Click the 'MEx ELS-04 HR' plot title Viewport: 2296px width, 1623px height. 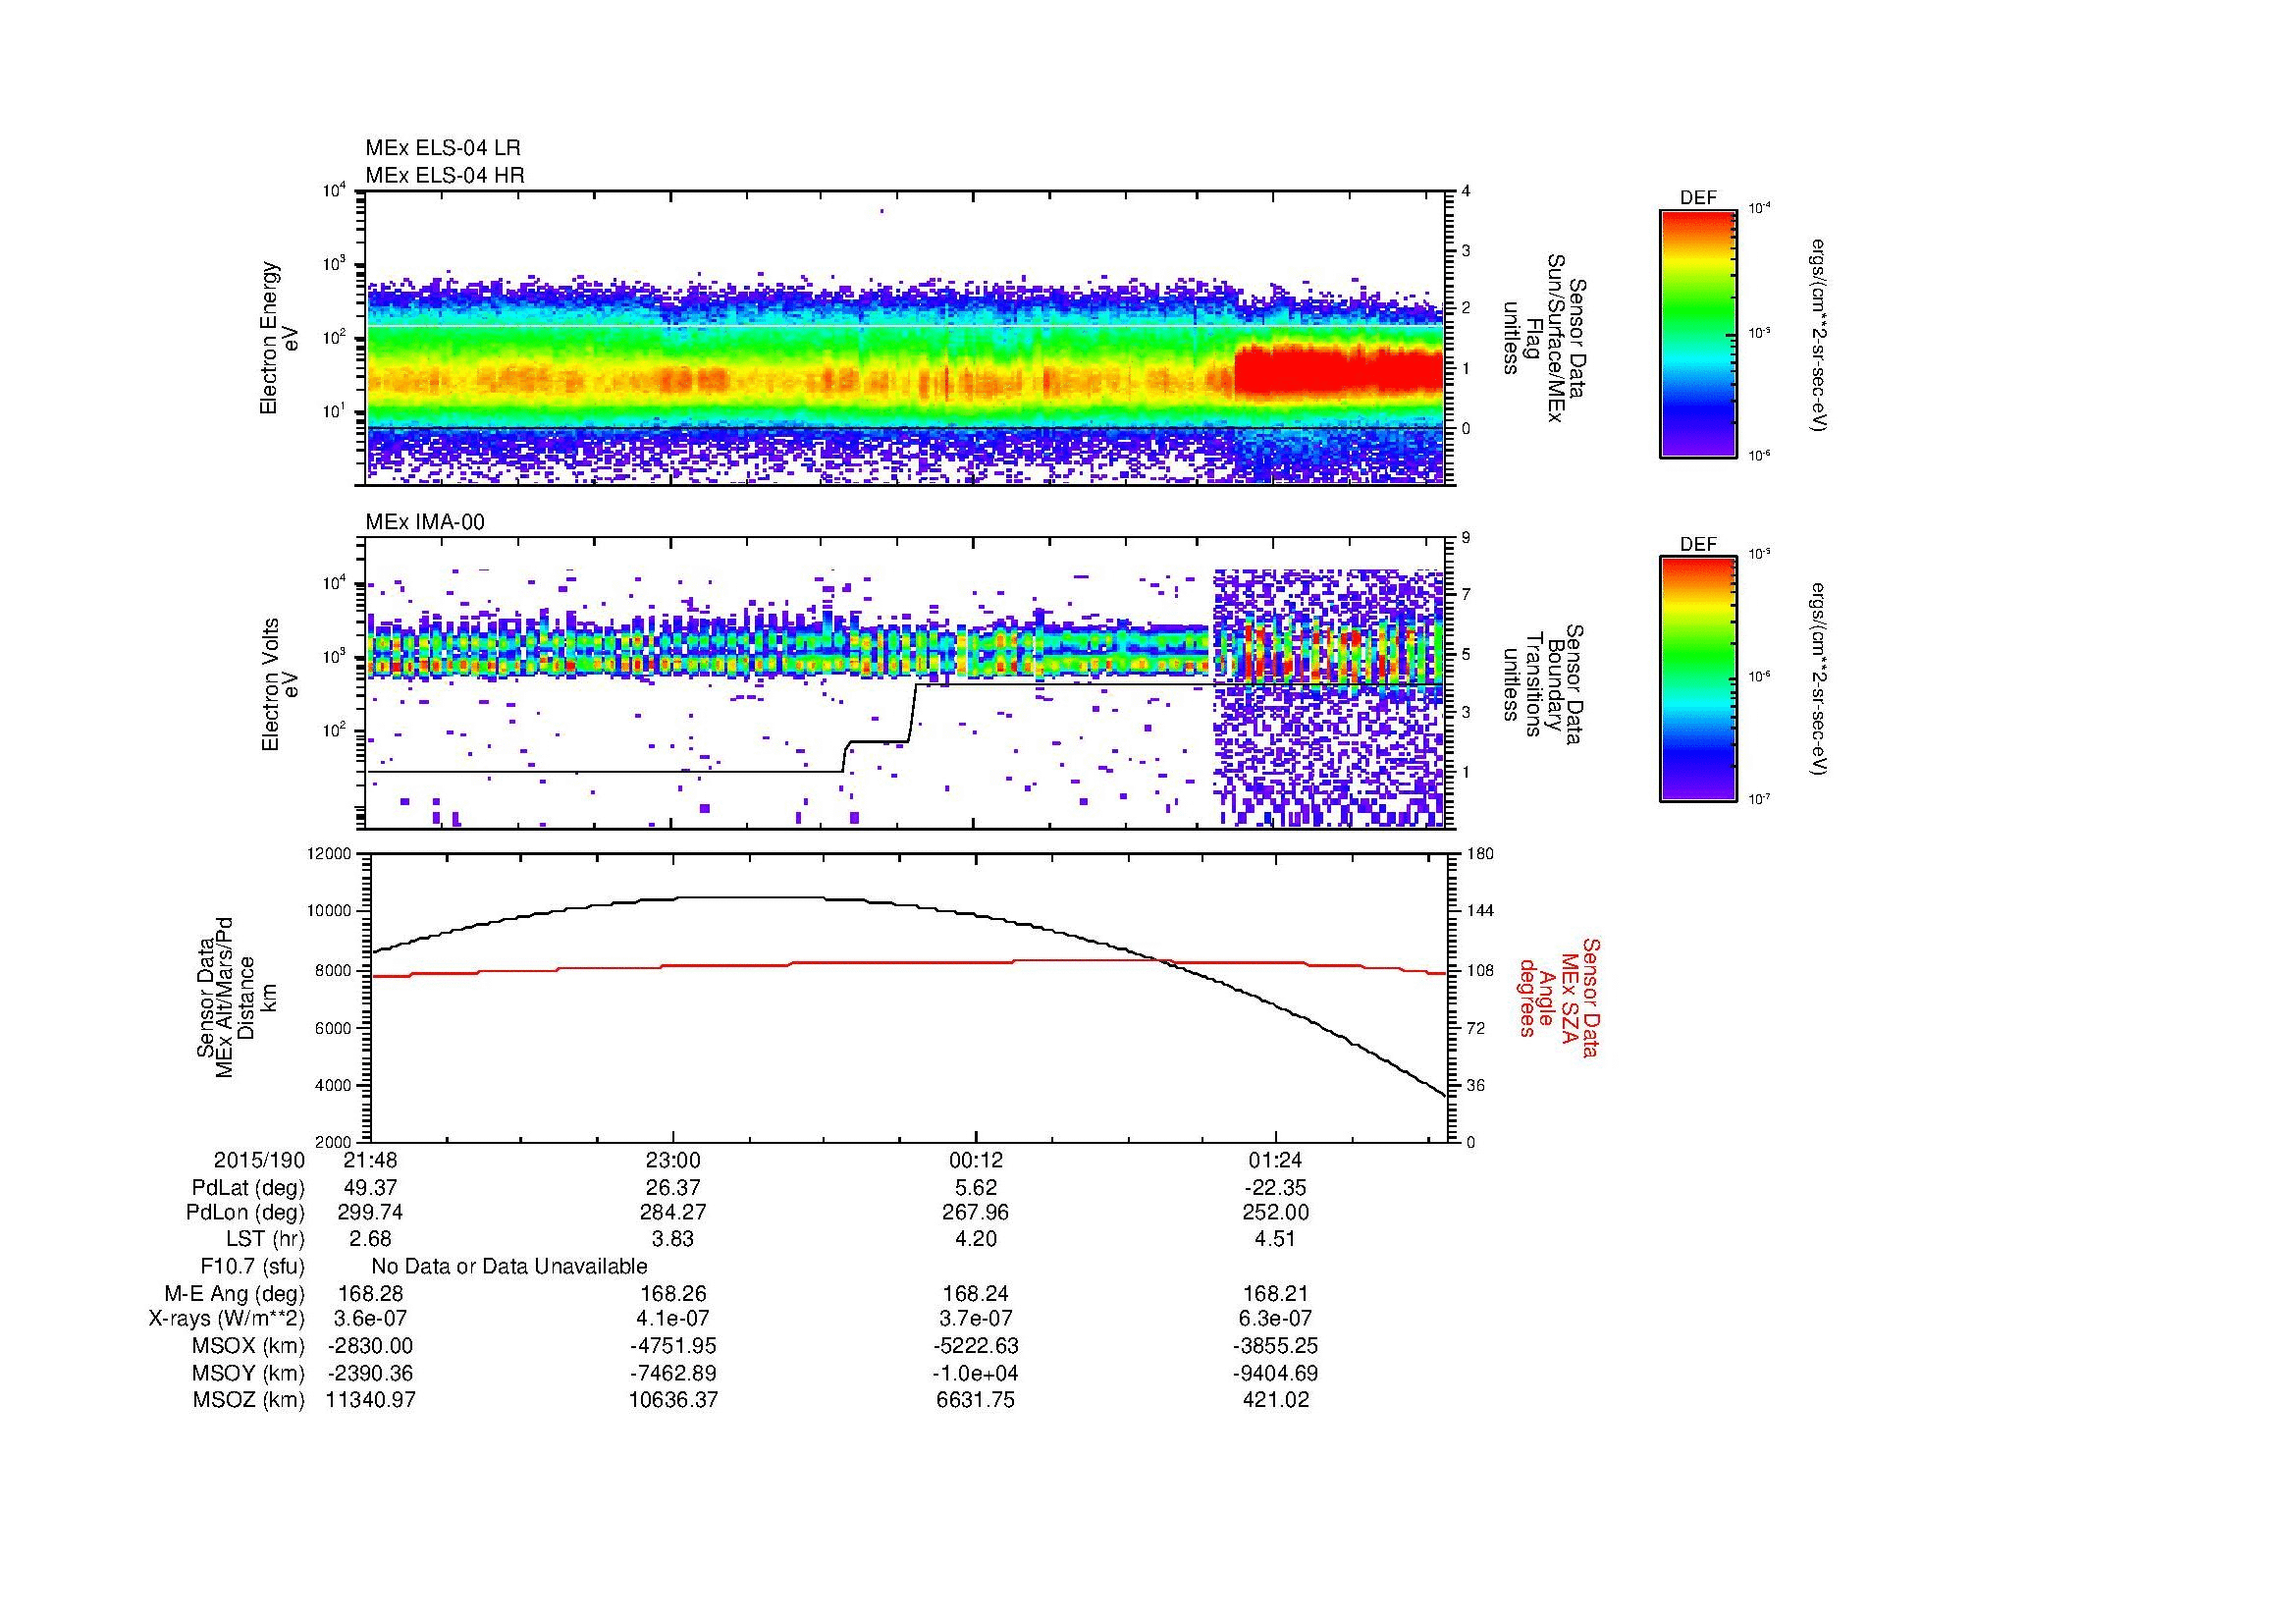tap(445, 176)
